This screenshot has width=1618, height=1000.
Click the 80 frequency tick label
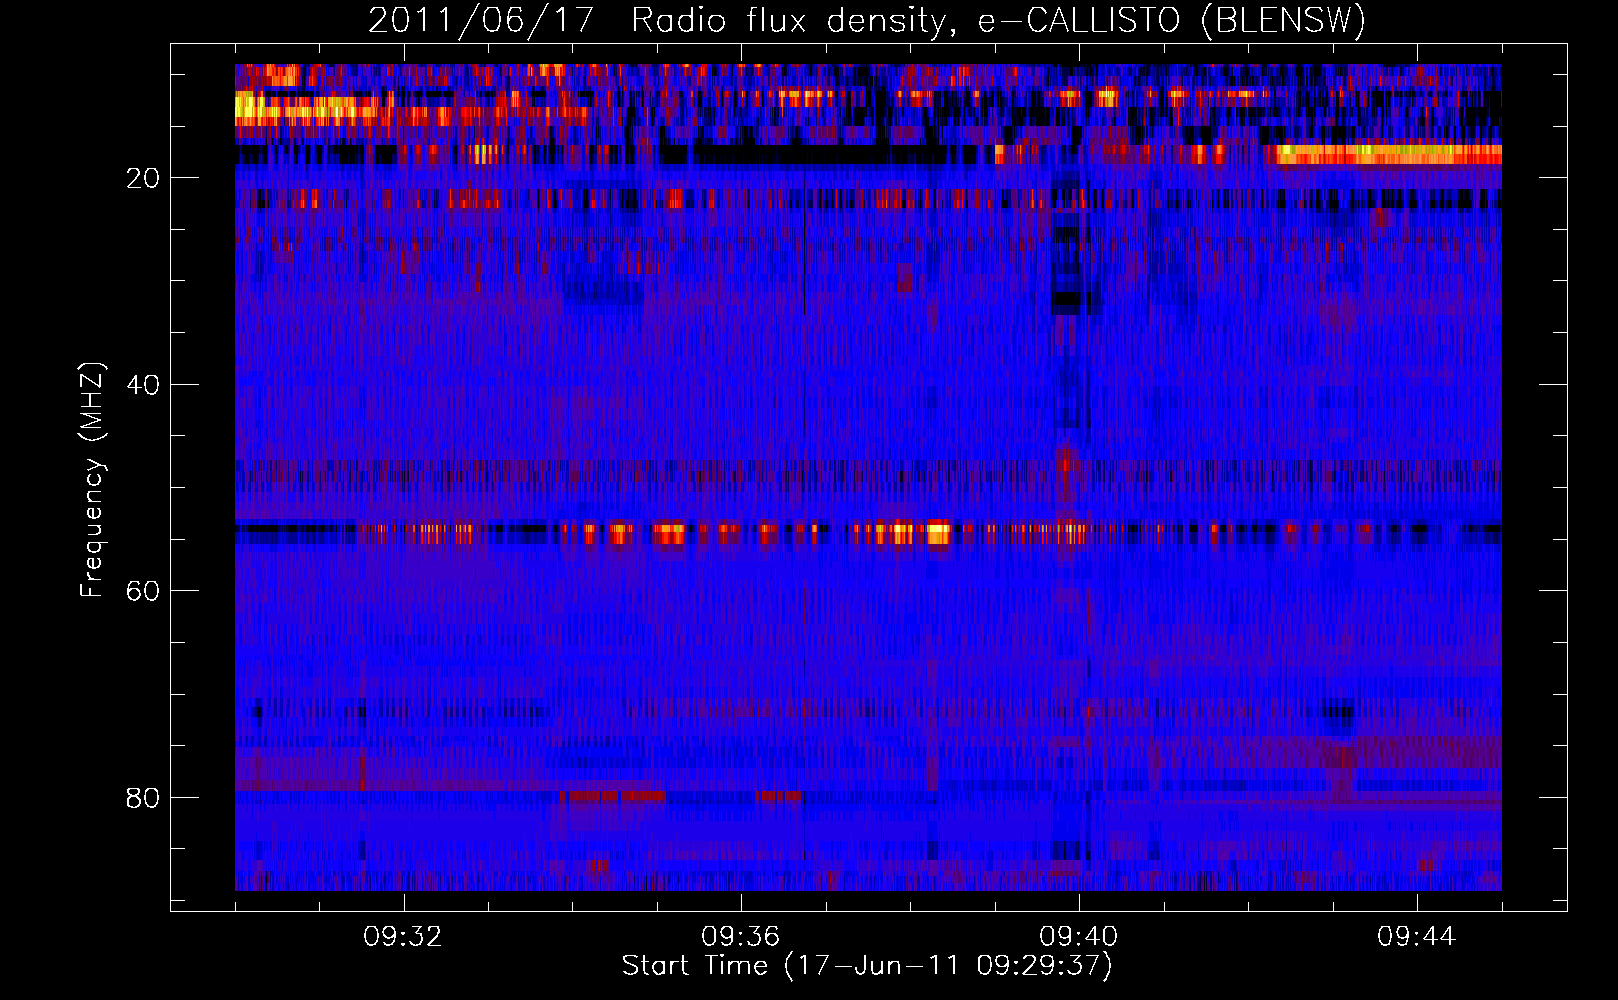pyautogui.click(x=144, y=798)
